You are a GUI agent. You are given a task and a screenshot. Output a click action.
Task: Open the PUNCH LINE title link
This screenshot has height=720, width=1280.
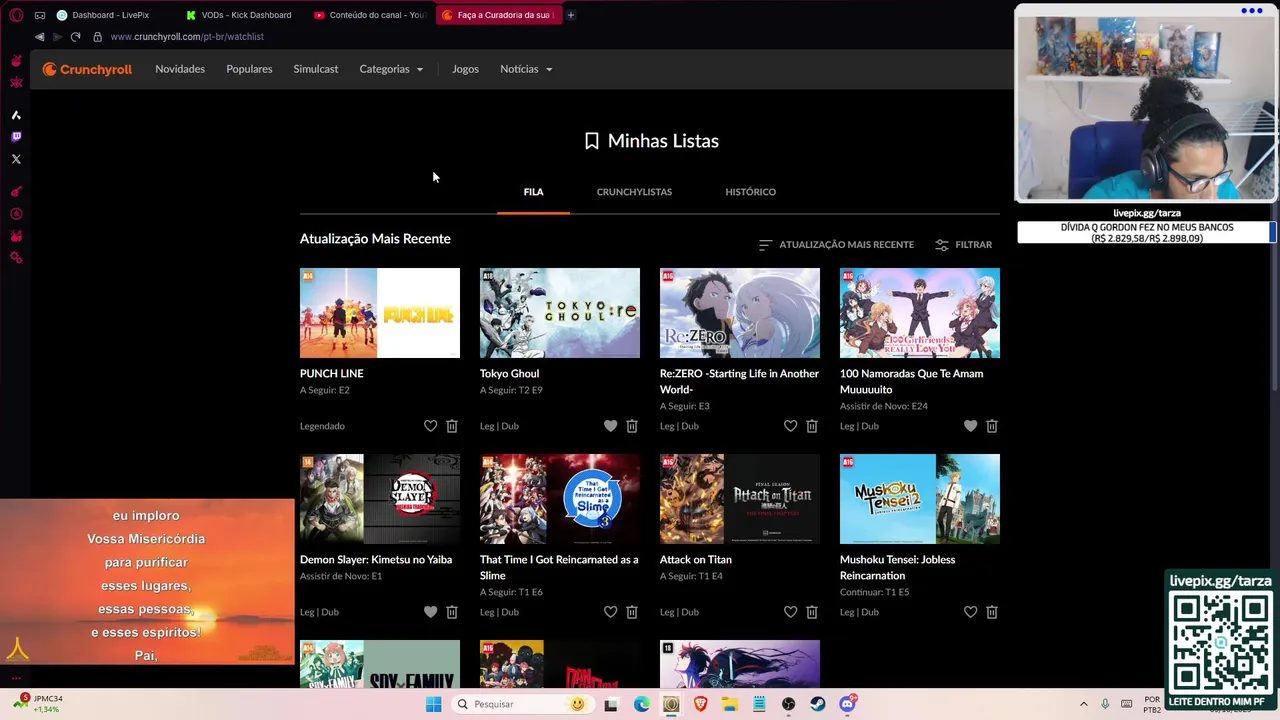(332, 374)
